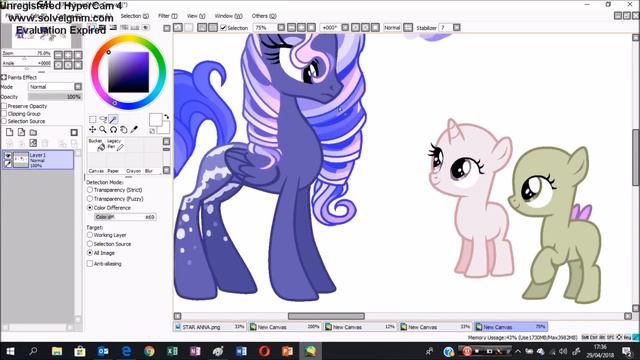This screenshot has width=640, height=360.
Task: Select Transparency (Fuzzy) detection mode
Action: point(90,199)
